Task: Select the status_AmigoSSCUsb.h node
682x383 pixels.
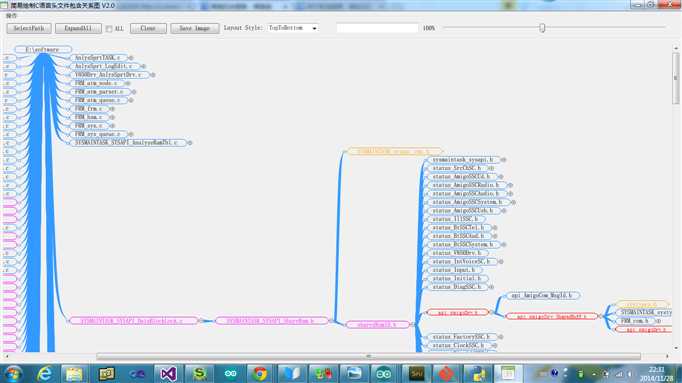Action: [x=463, y=210]
